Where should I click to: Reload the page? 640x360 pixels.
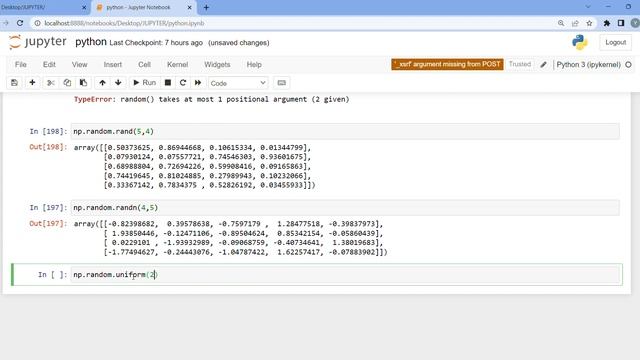pos(20,23)
